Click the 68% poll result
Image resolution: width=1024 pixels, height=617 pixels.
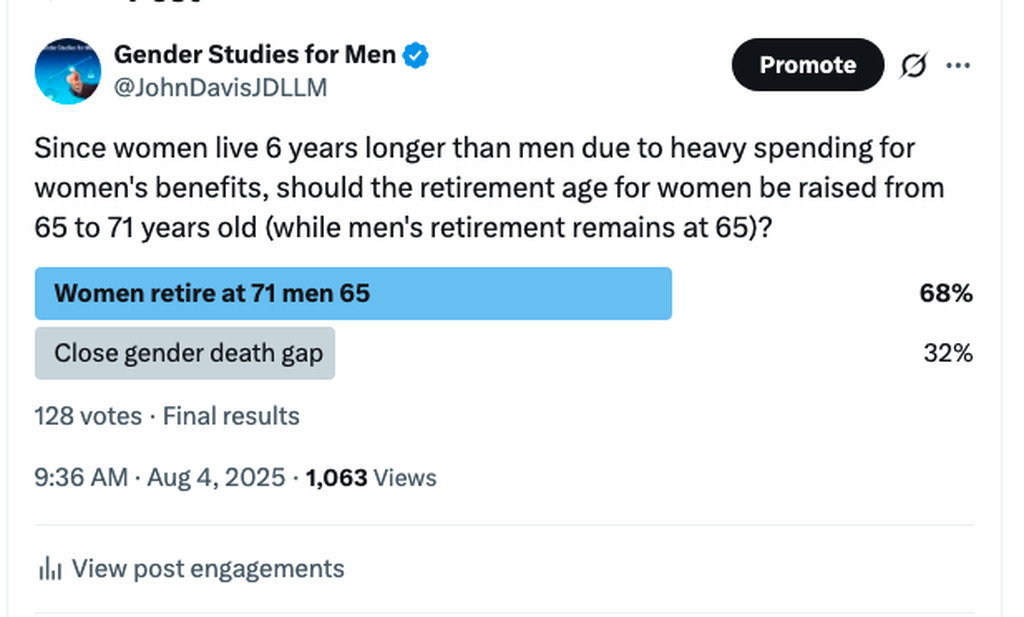click(x=946, y=294)
